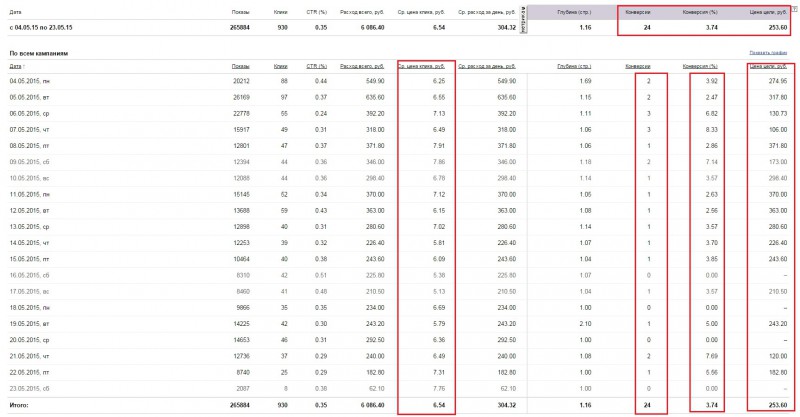Select the 15.05.2015, пт date row
The height and width of the screenshot is (417, 800).
tap(29, 259)
